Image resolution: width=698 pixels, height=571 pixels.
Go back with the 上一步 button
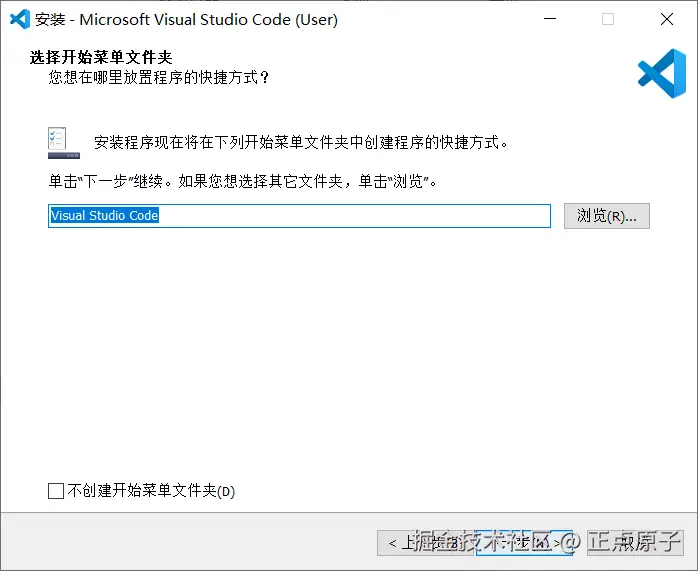(x=425, y=543)
